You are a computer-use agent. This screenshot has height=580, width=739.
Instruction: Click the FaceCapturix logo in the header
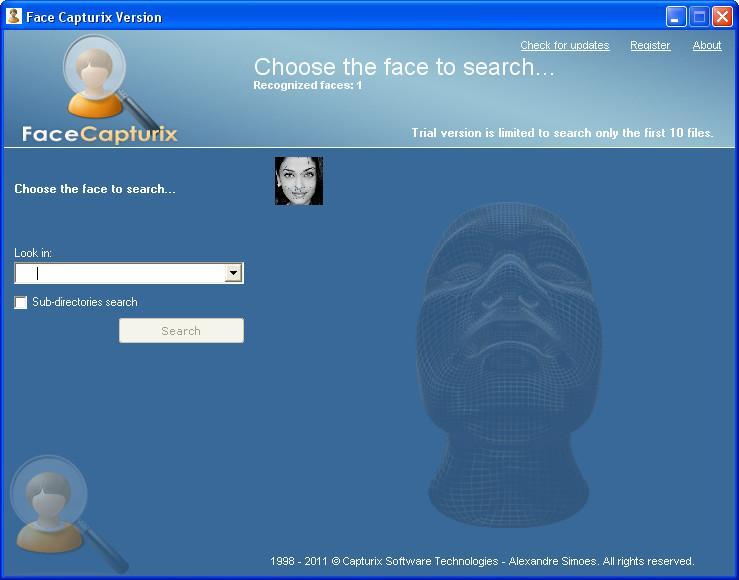click(99, 90)
